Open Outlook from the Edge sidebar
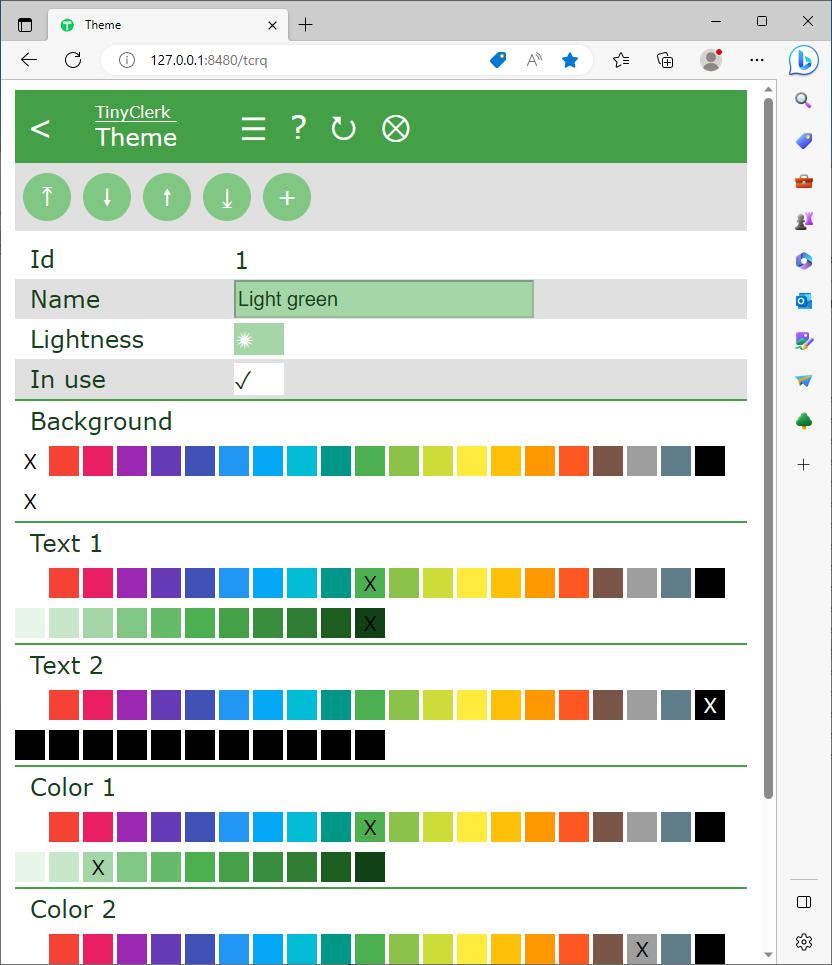This screenshot has width=832, height=965. click(x=804, y=301)
